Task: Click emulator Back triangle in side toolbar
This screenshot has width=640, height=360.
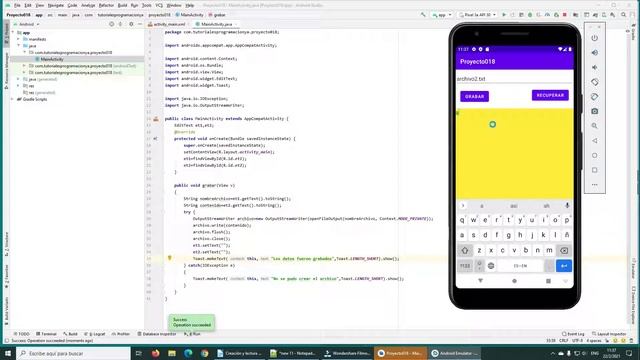Action: pyautogui.click(x=595, y=140)
